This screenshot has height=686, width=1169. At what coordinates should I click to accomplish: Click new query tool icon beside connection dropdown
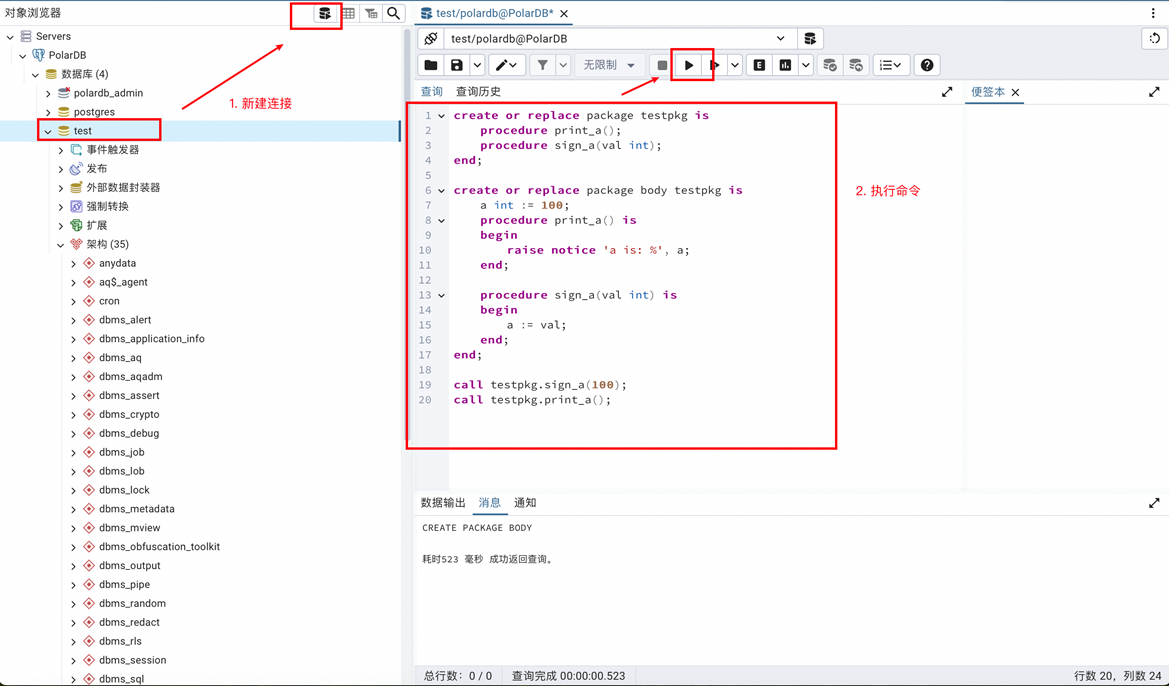tap(810, 38)
